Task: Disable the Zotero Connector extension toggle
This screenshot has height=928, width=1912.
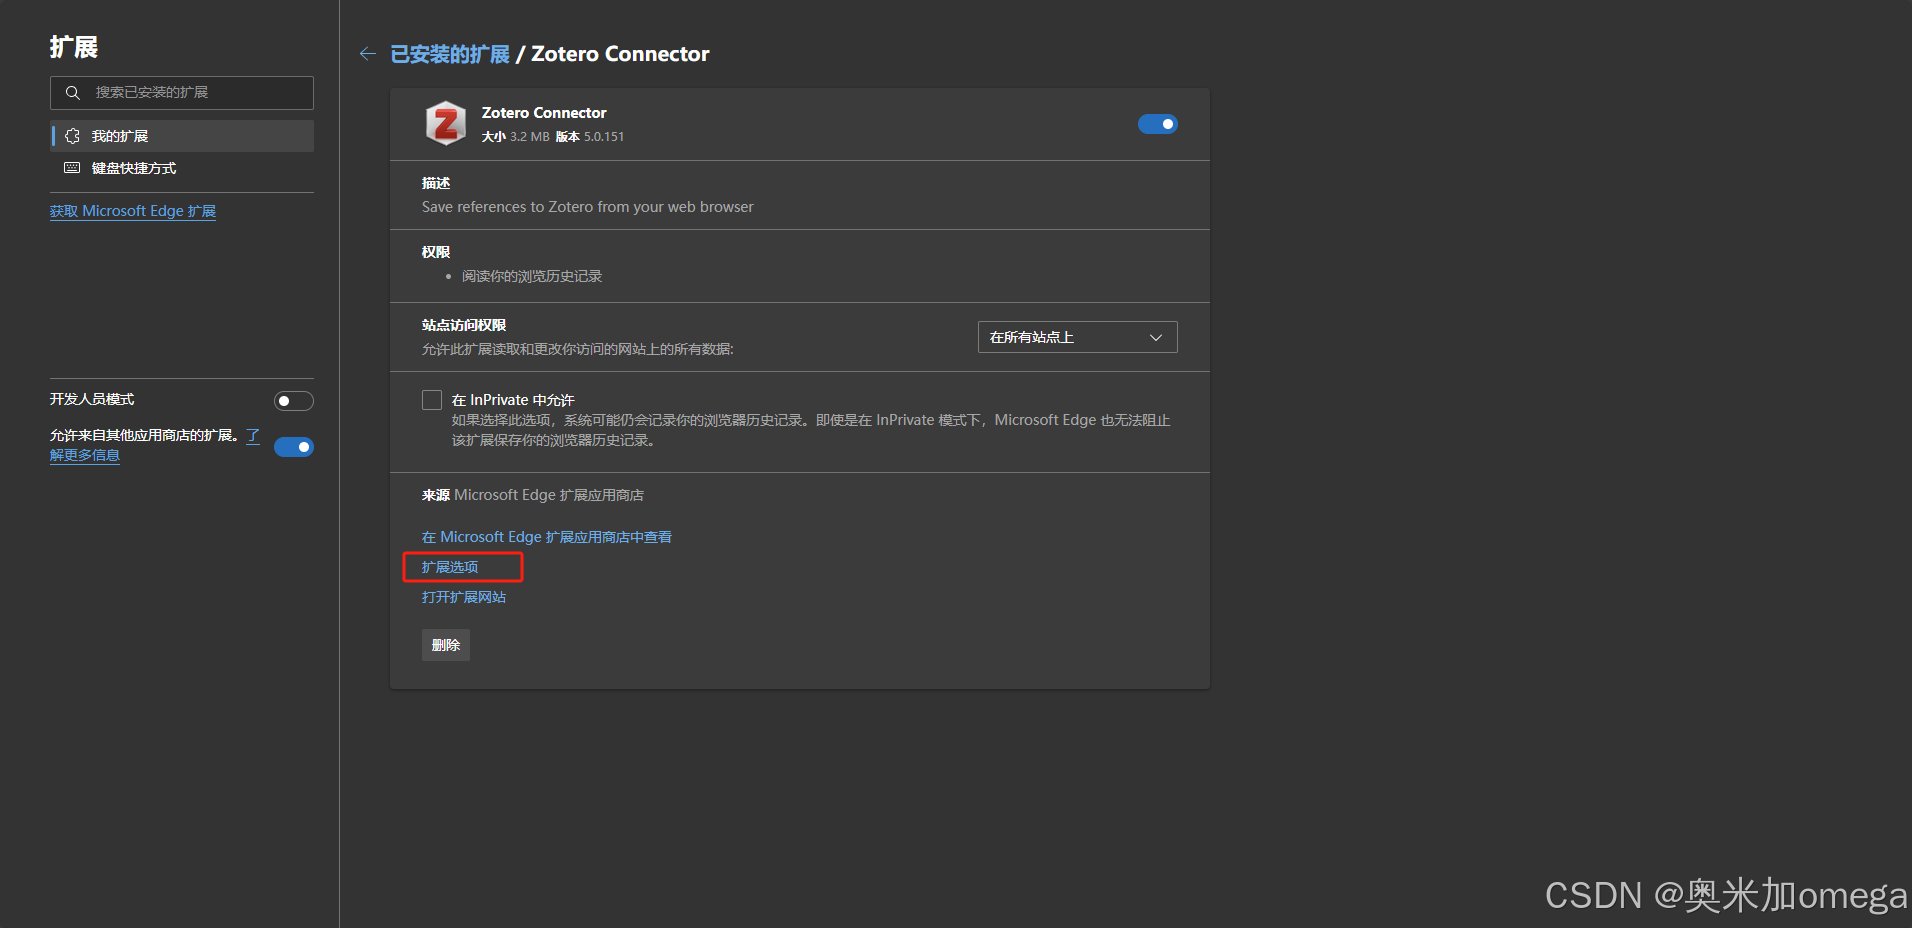Action: point(1158,124)
